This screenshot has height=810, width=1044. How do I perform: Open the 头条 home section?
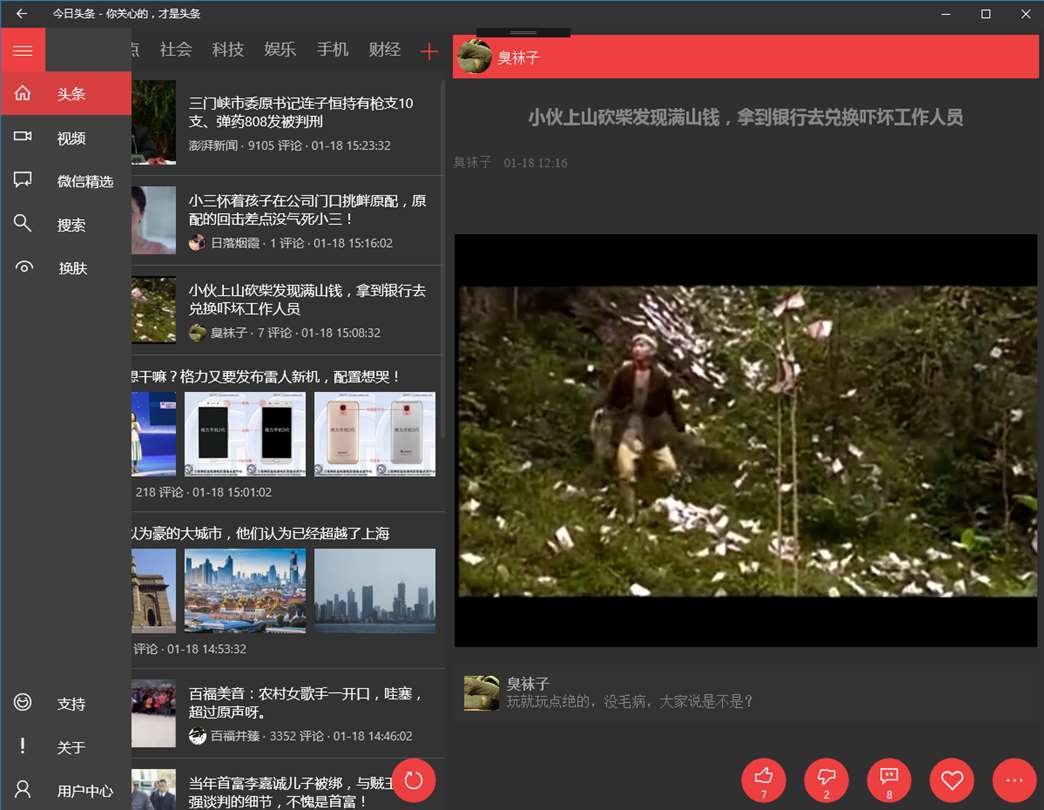click(66, 94)
